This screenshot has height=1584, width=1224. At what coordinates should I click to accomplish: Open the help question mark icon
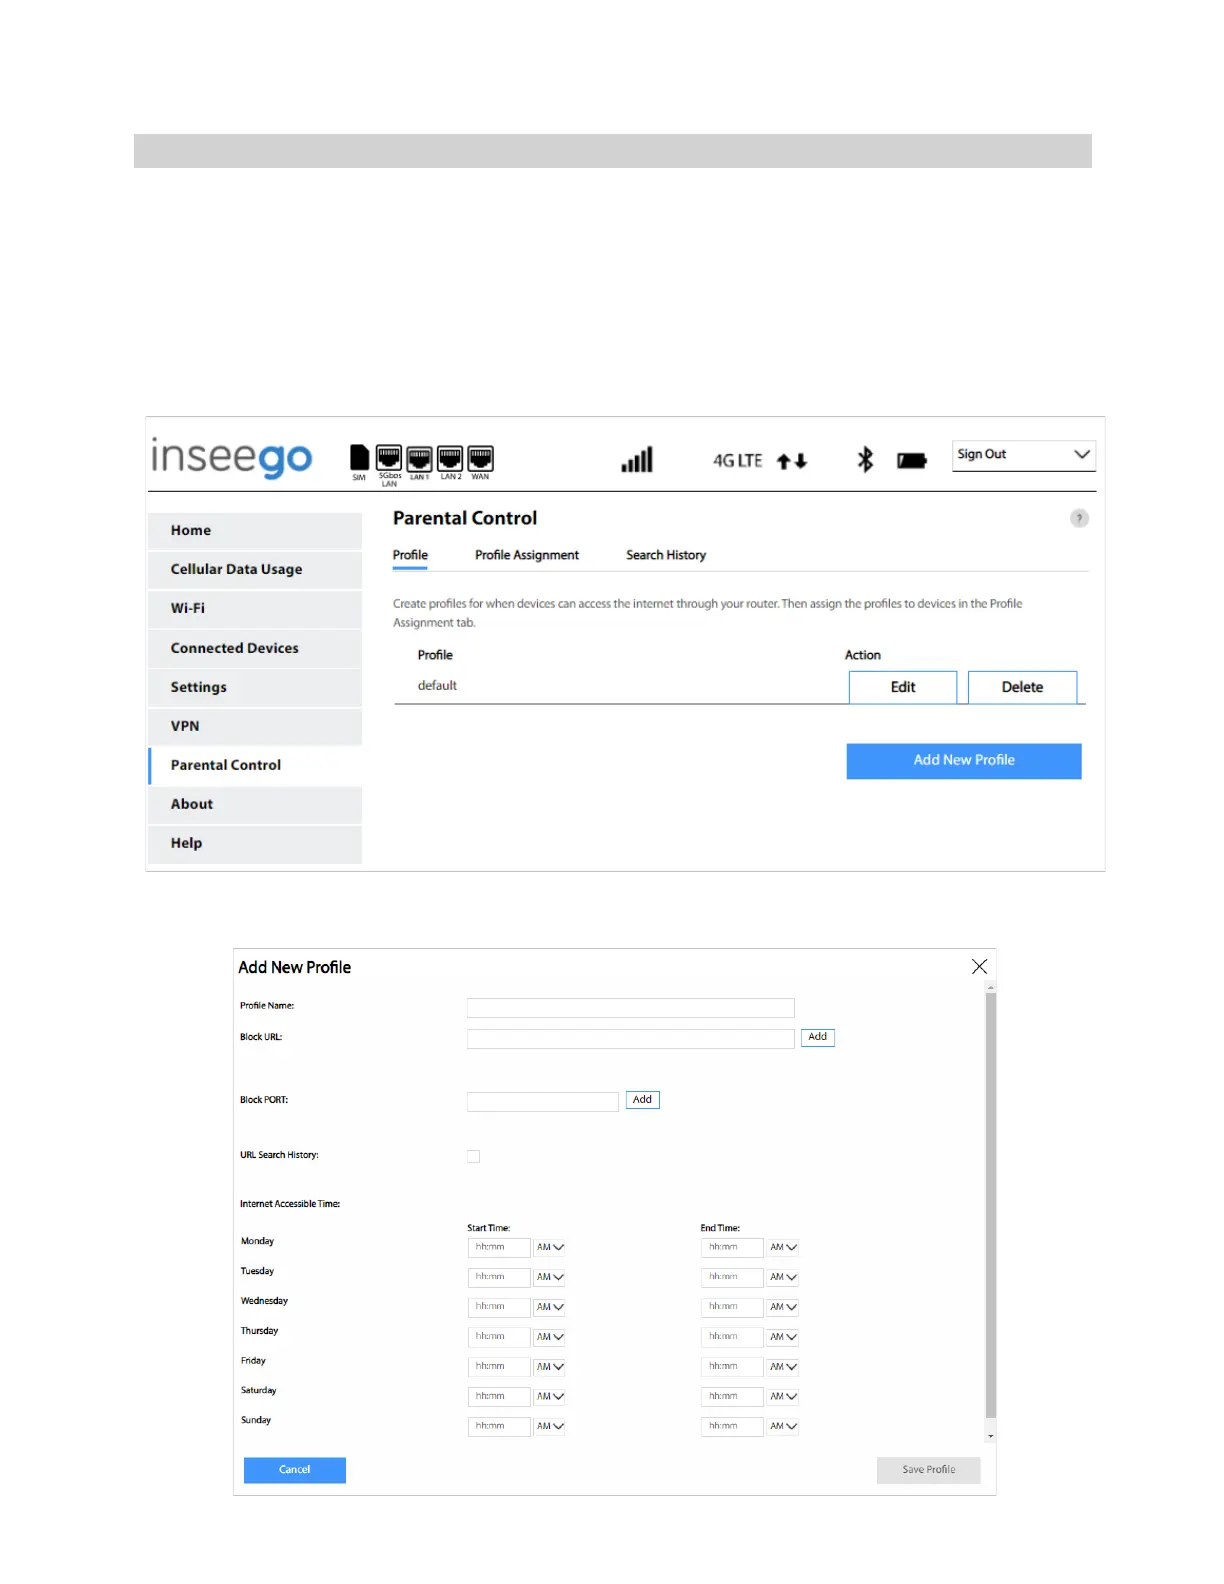(x=1079, y=518)
